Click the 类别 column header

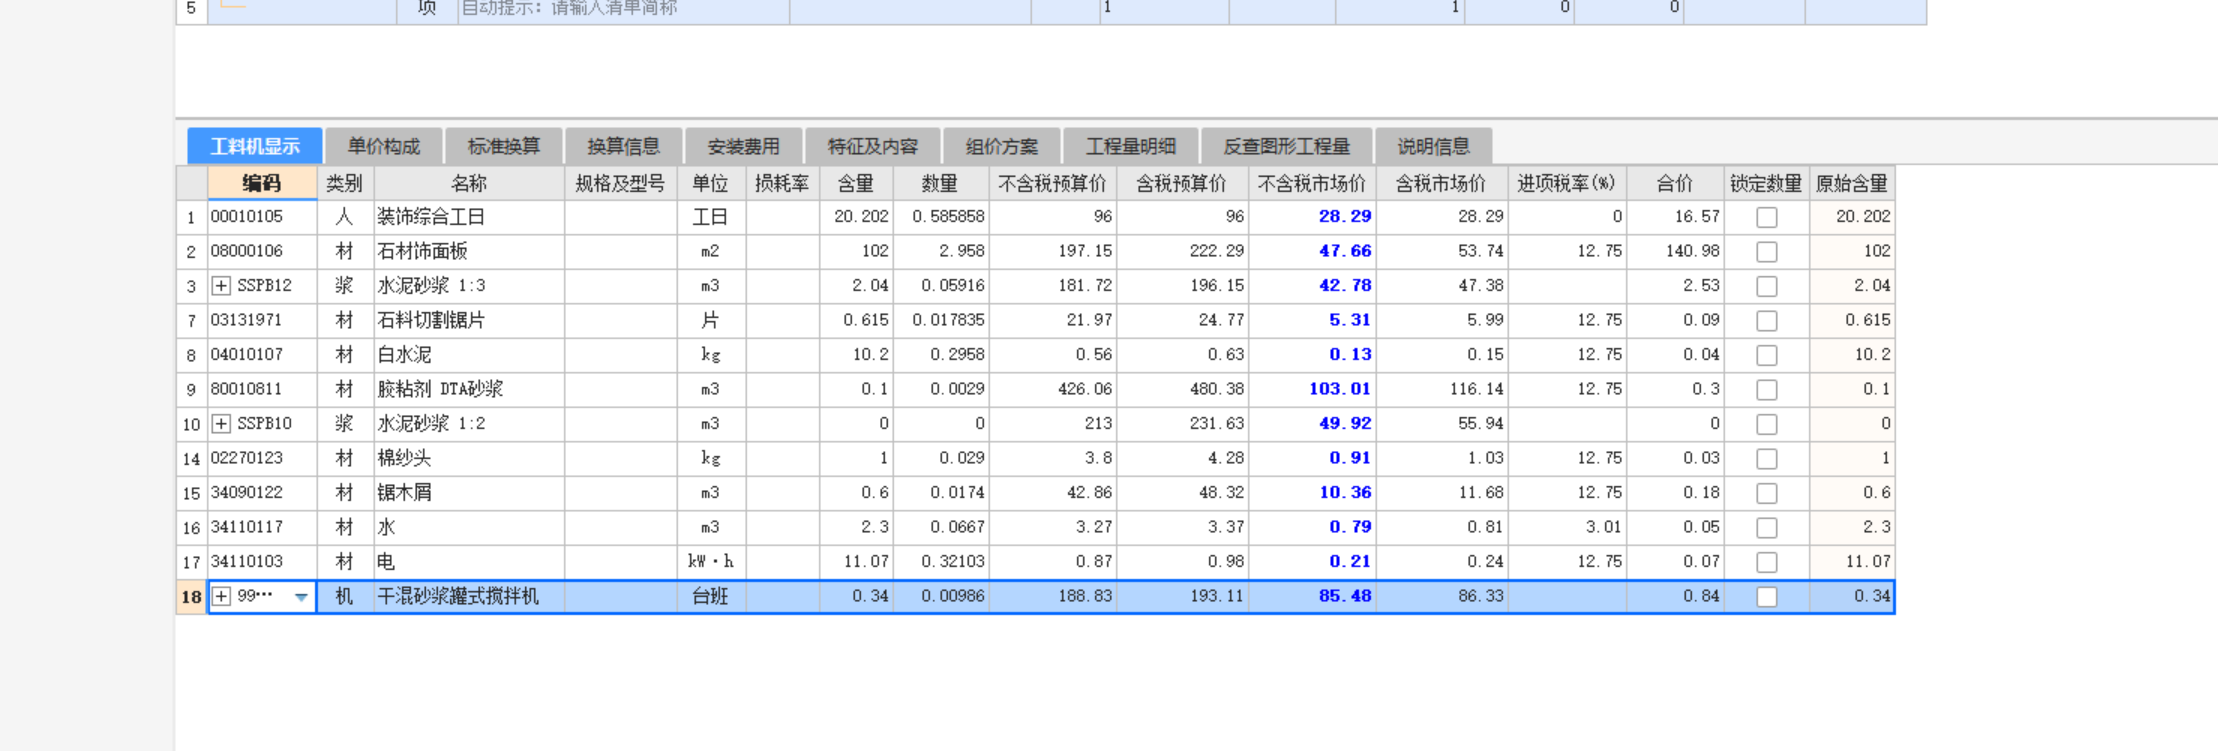click(x=344, y=183)
